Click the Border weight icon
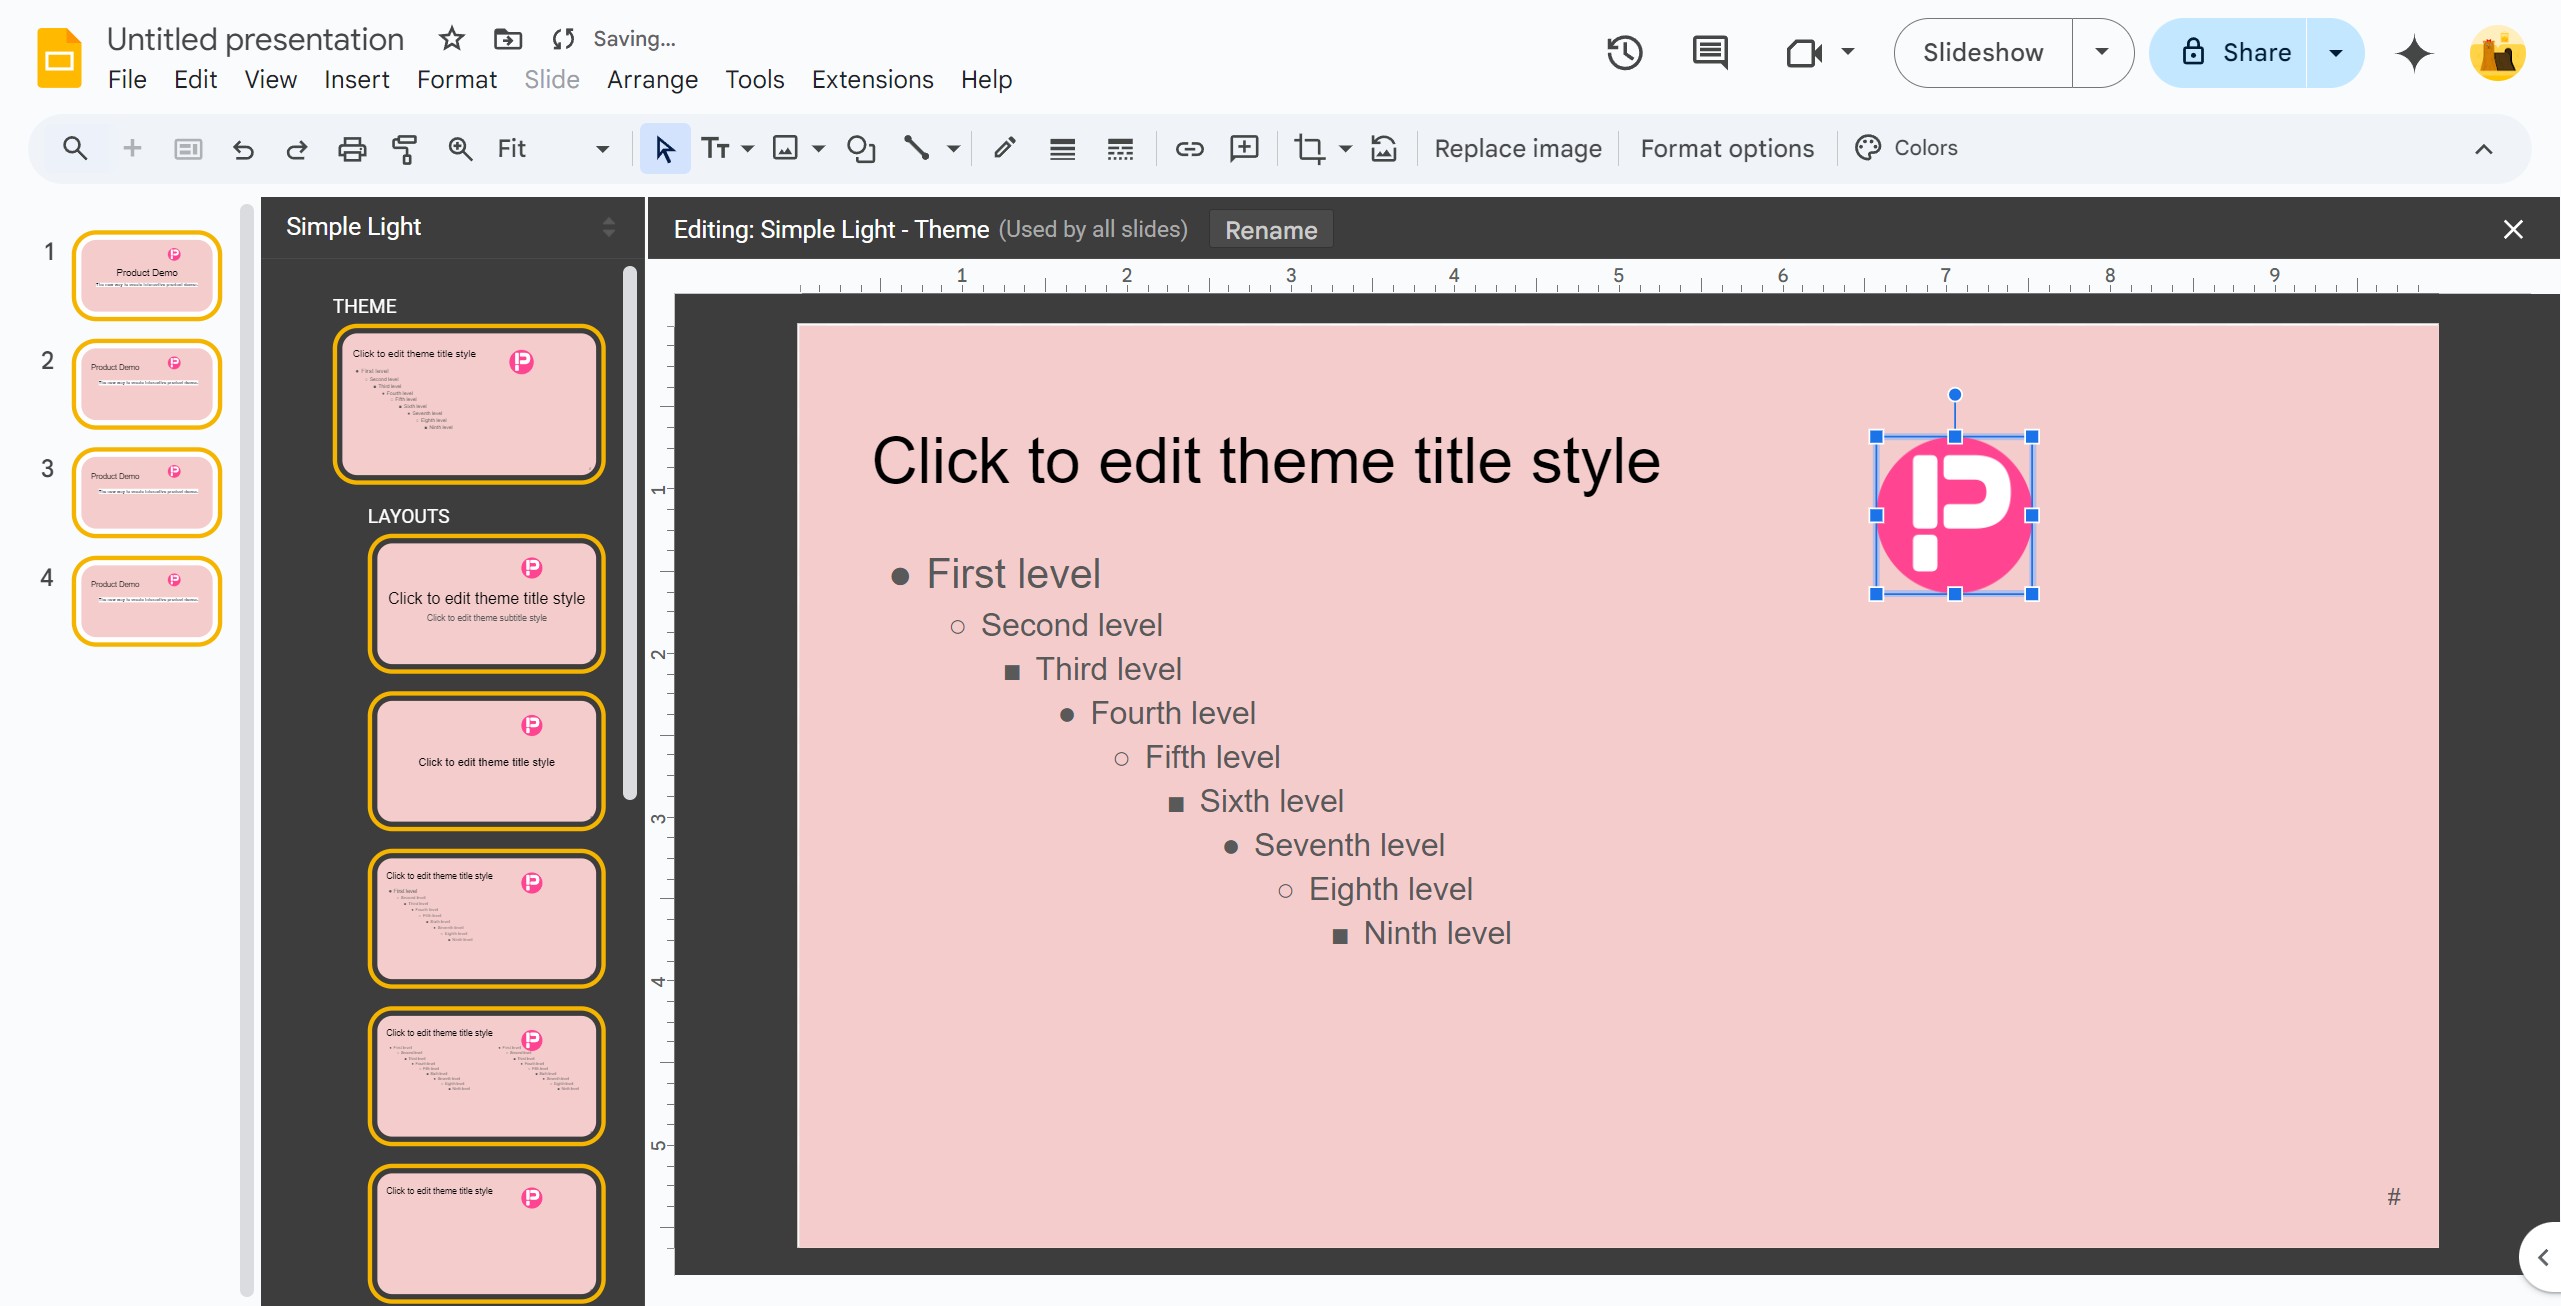This screenshot has width=2561, height=1306. tap(1062, 149)
